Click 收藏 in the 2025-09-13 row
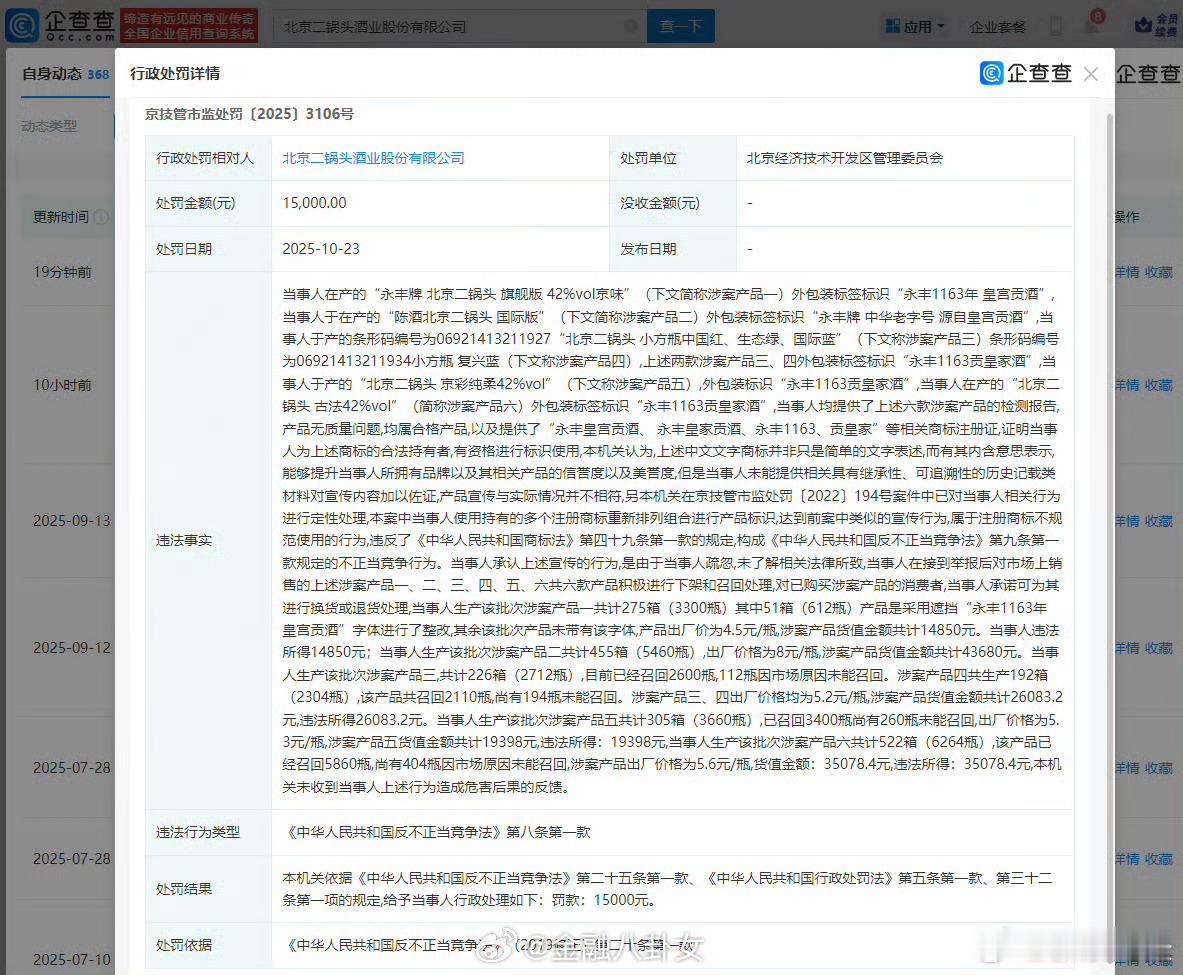The height and width of the screenshot is (975, 1183). click(1158, 521)
